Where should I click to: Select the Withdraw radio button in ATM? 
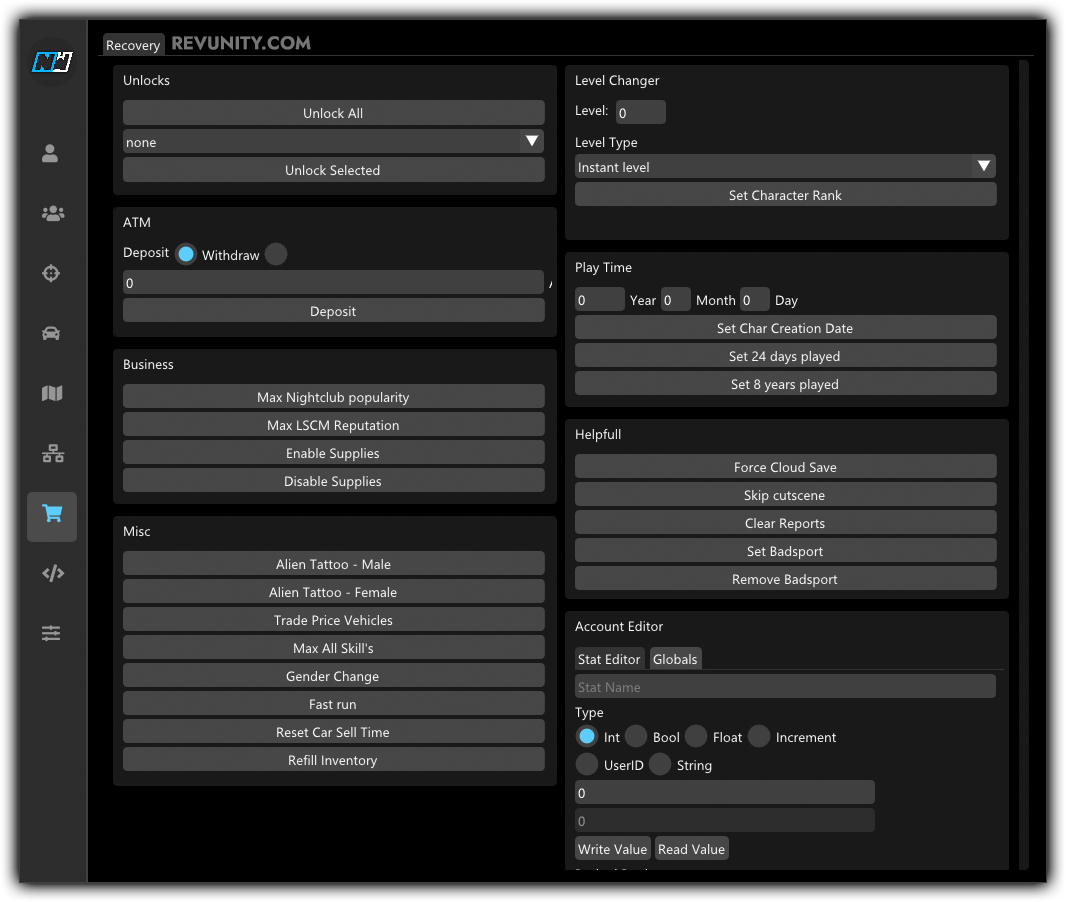[x=276, y=255]
